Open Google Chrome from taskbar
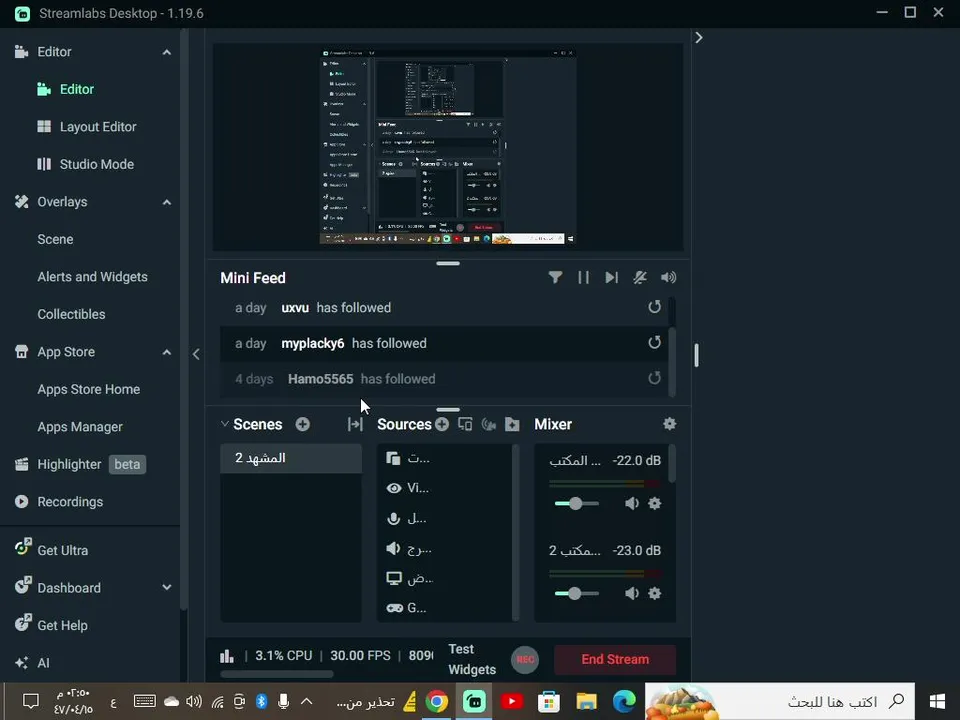This screenshot has width=960, height=720. pyautogui.click(x=437, y=701)
